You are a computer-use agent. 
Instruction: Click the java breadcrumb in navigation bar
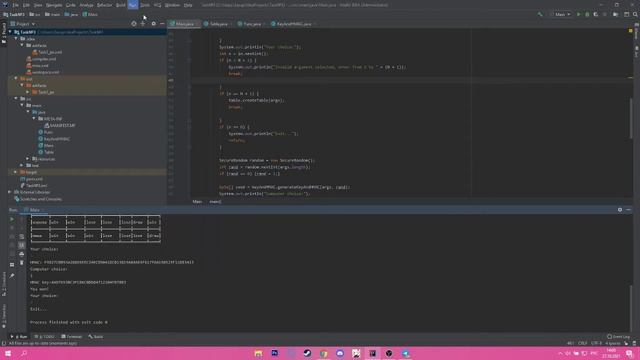(71, 14)
